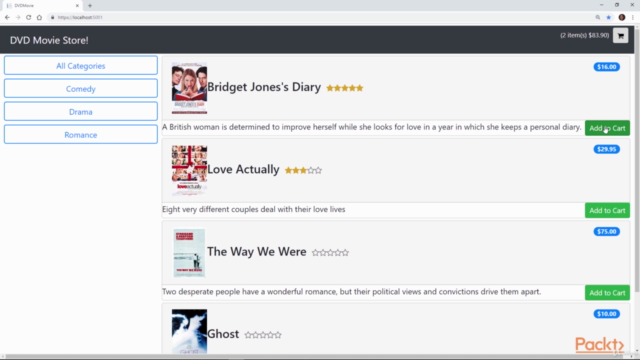
Task: Click Bridget Jones's Diary star rating
Action: [345, 88]
